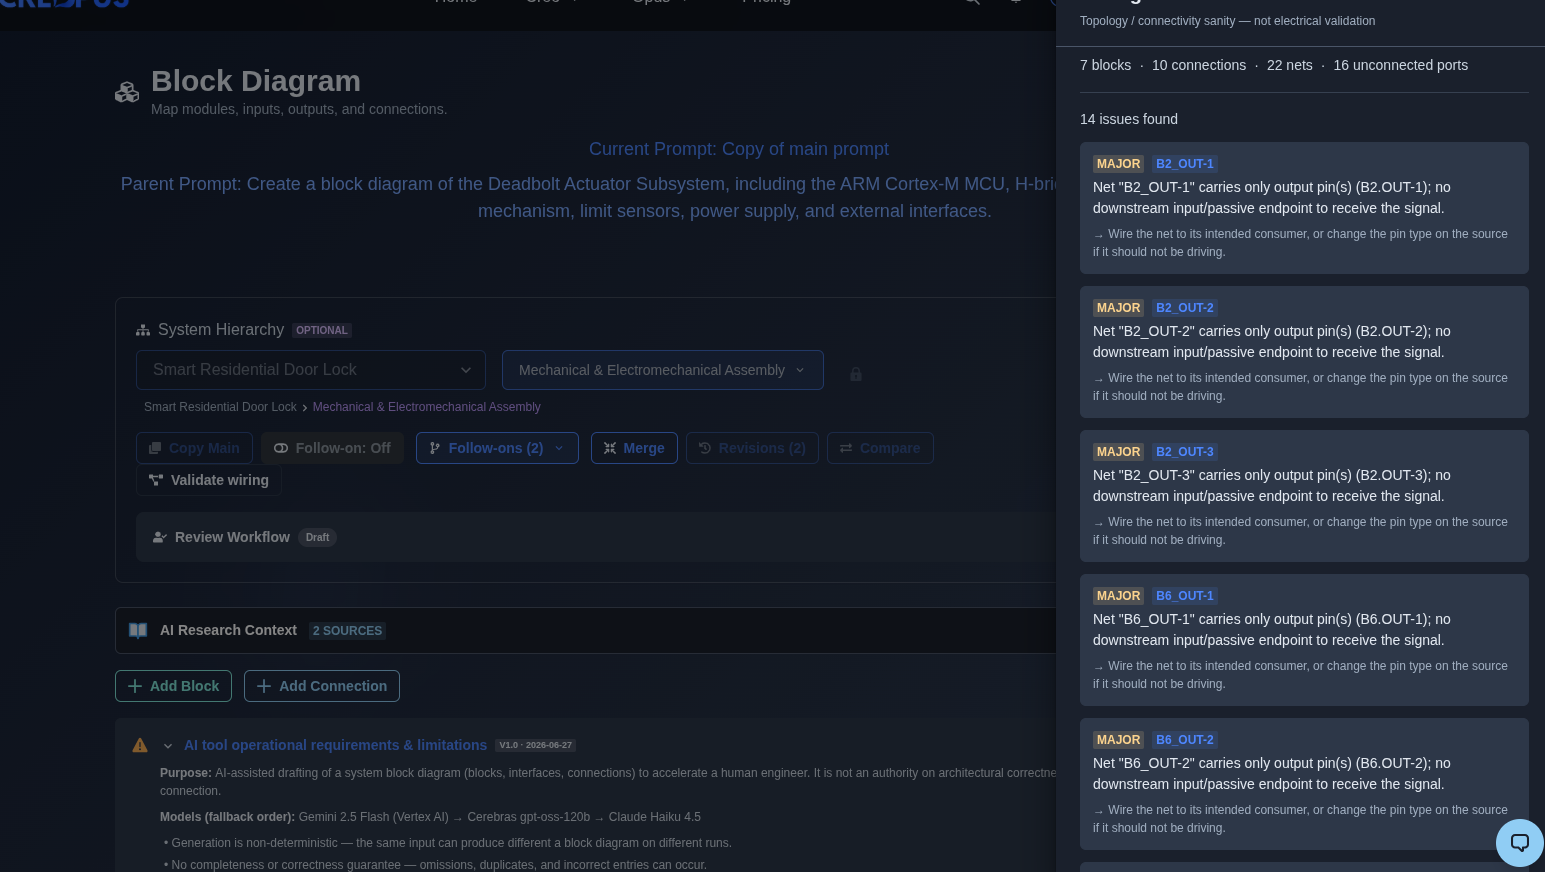The width and height of the screenshot is (1545, 872).
Task: Click the MAJOR badge on the B2_OUT-1 issue
Action: [x=1118, y=164]
